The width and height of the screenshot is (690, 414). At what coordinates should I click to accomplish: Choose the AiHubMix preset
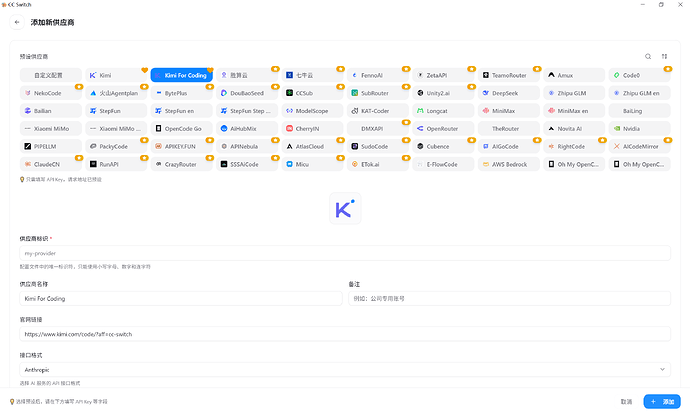[247, 128]
